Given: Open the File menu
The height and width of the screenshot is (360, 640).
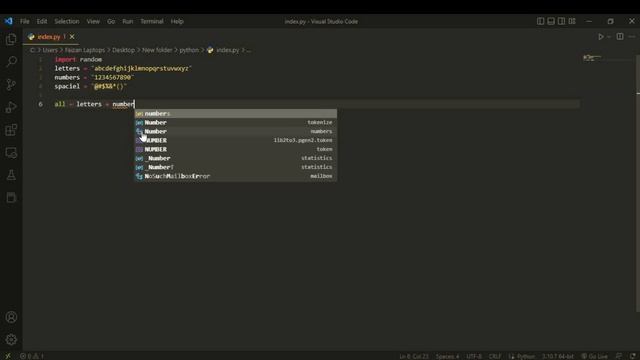Looking at the screenshot, I should [x=24, y=21].
